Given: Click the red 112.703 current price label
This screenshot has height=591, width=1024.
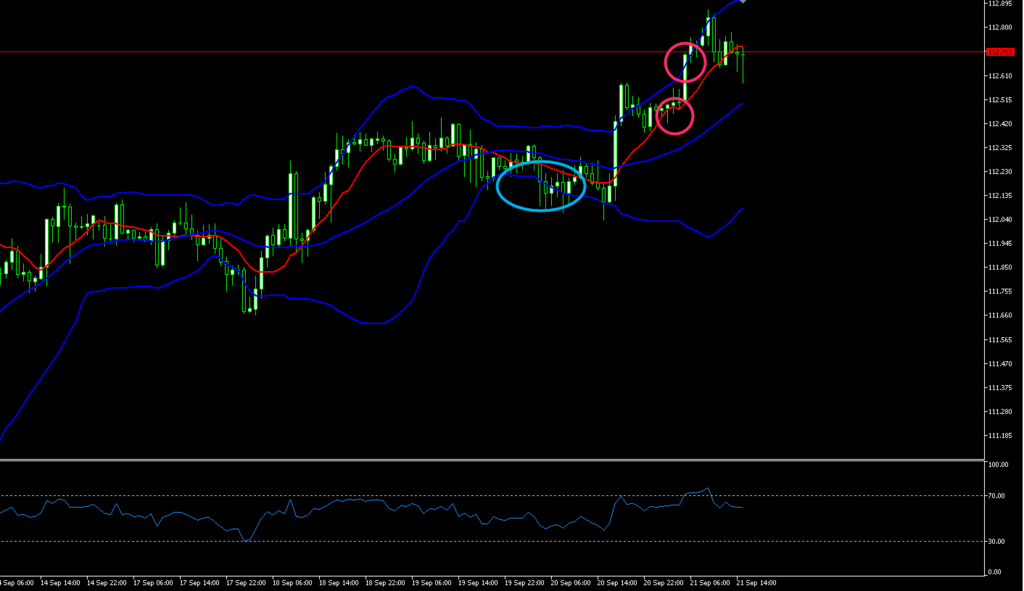Looking at the screenshot, I should coord(1000,52).
